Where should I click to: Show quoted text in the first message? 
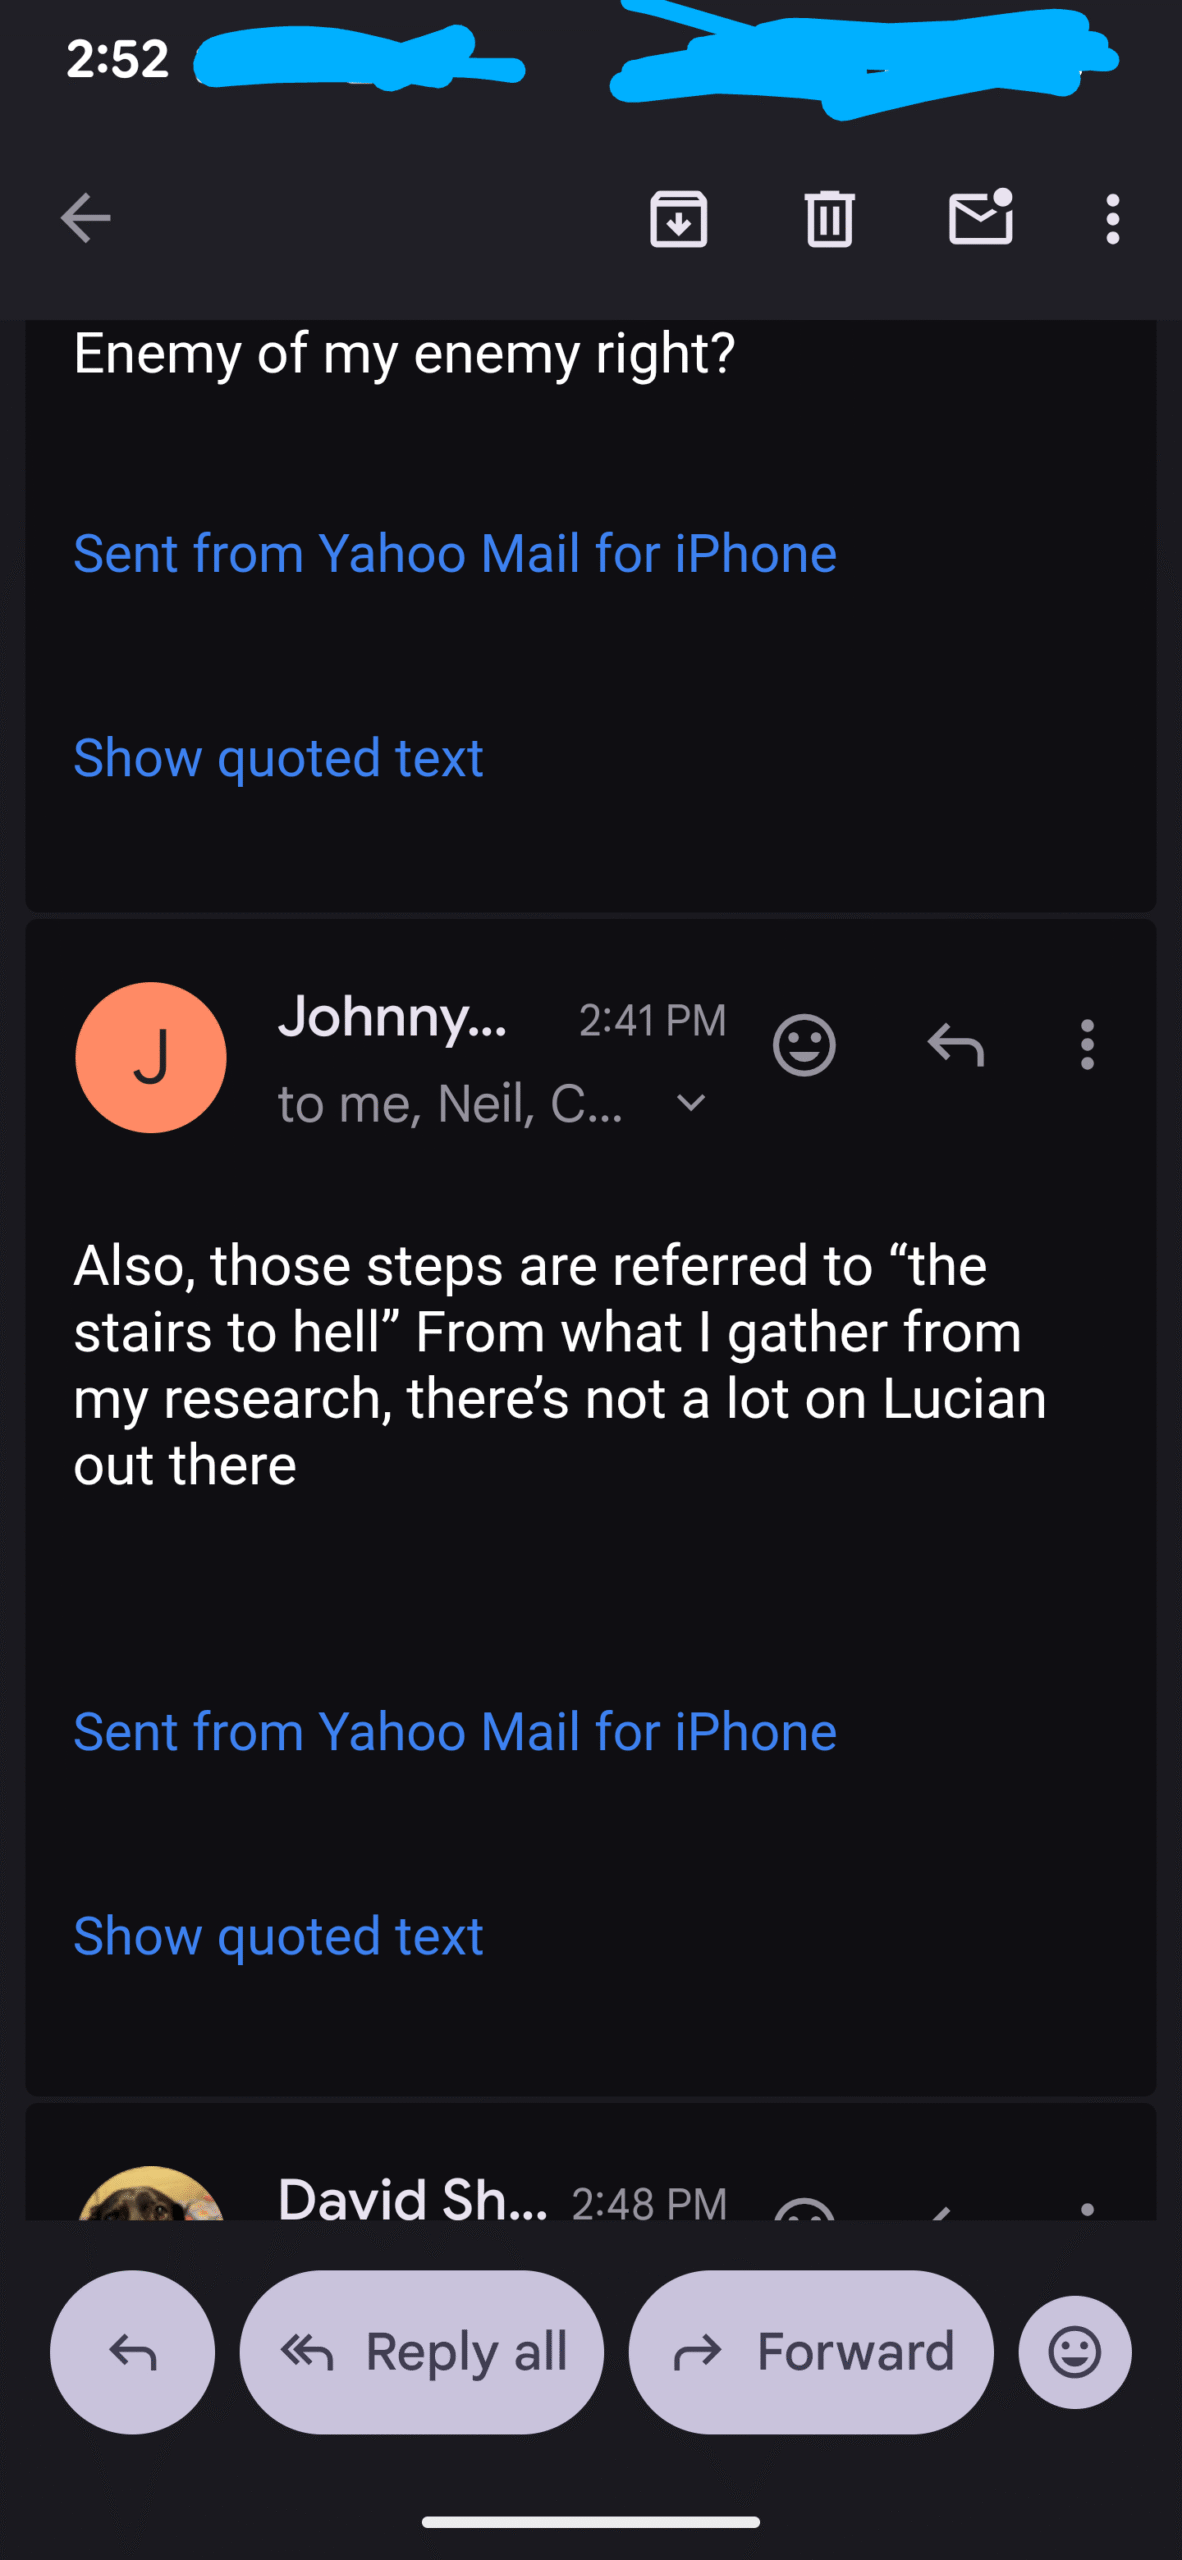point(279,758)
